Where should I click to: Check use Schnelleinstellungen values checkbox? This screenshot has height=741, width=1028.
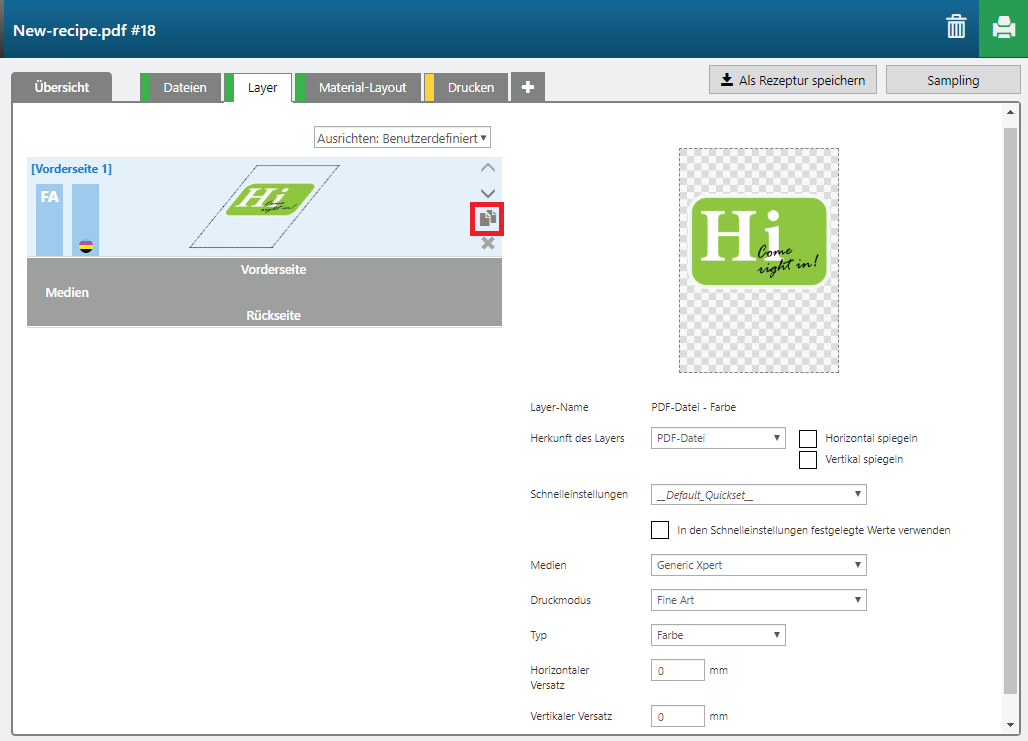[x=660, y=530]
